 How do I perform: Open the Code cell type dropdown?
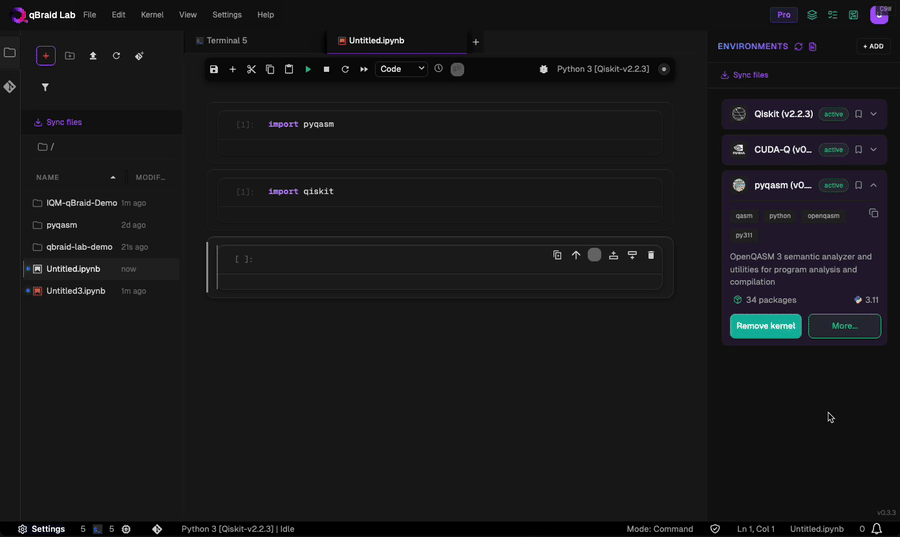point(401,69)
